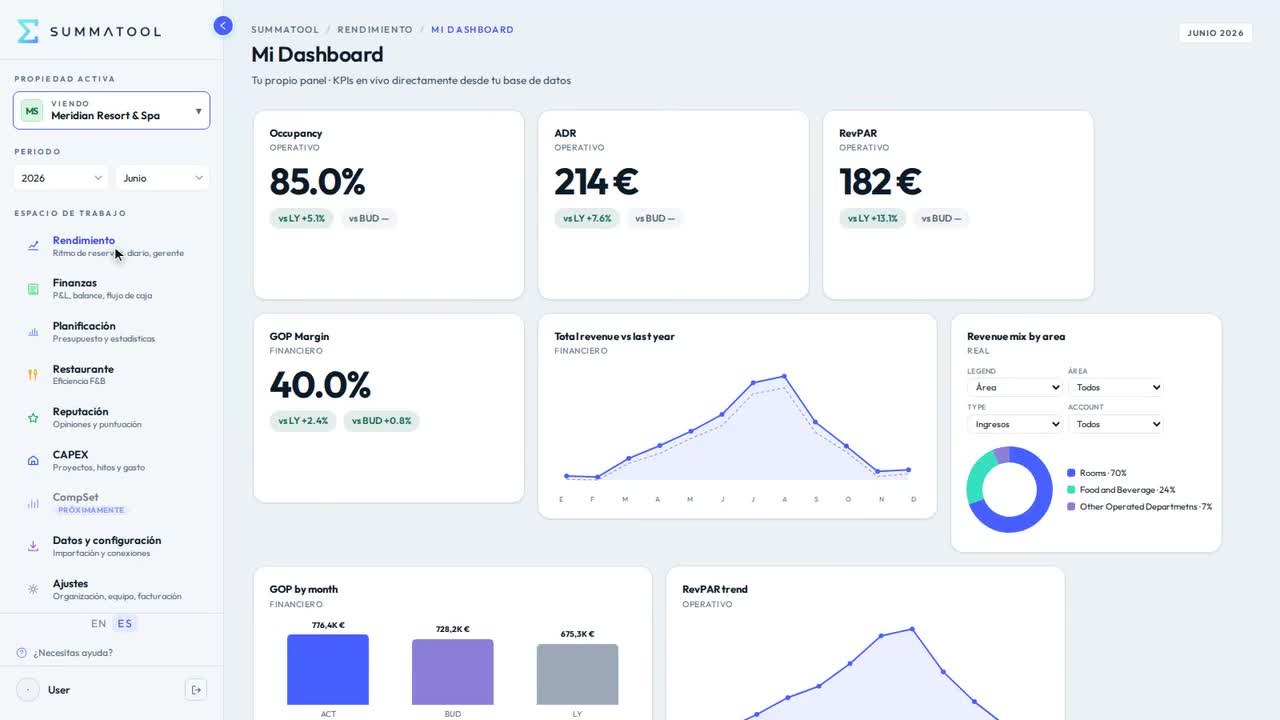The width and height of the screenshot is (1280, 720).
Task: Click the logout icon next to User
Action: click(x=197, y=690)
